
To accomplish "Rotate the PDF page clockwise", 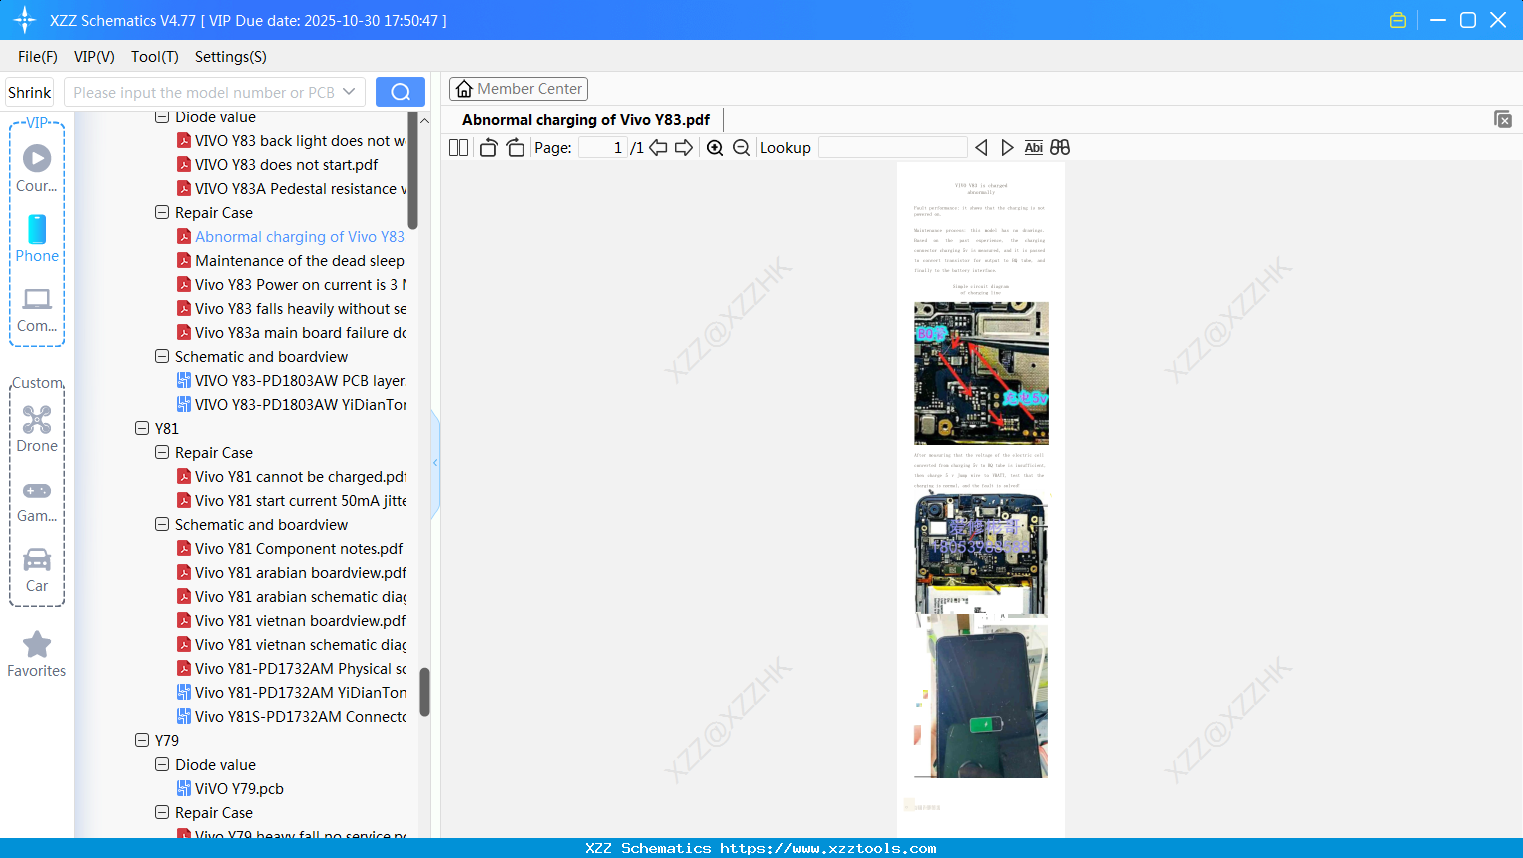I will [x=515, y=148].
